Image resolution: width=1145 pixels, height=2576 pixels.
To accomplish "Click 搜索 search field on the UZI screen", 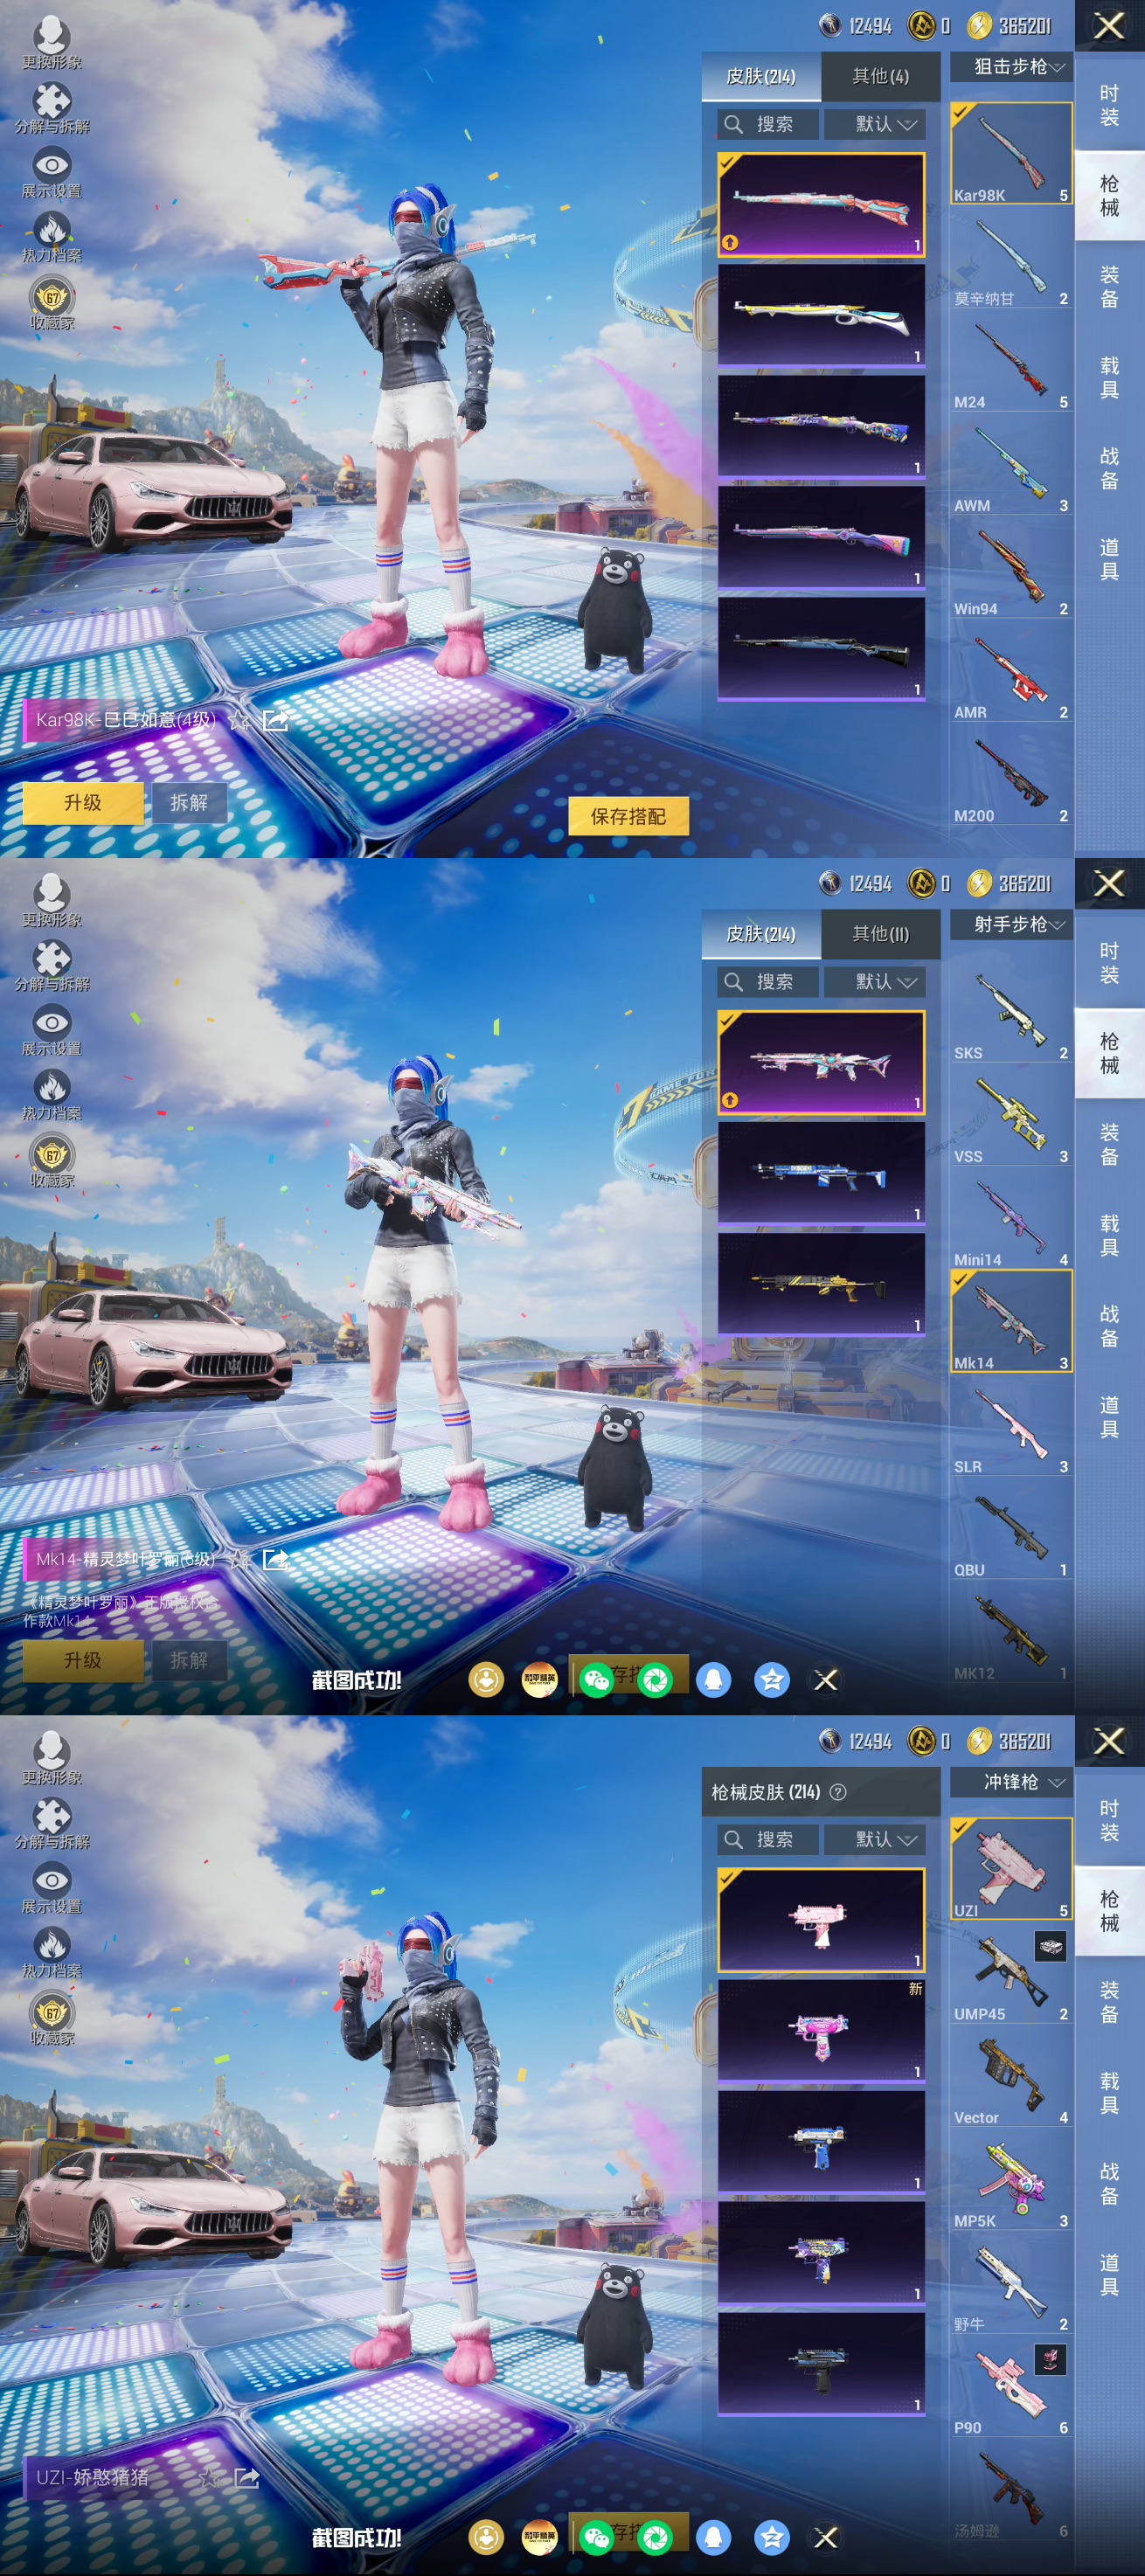I will pos(768,1839).
